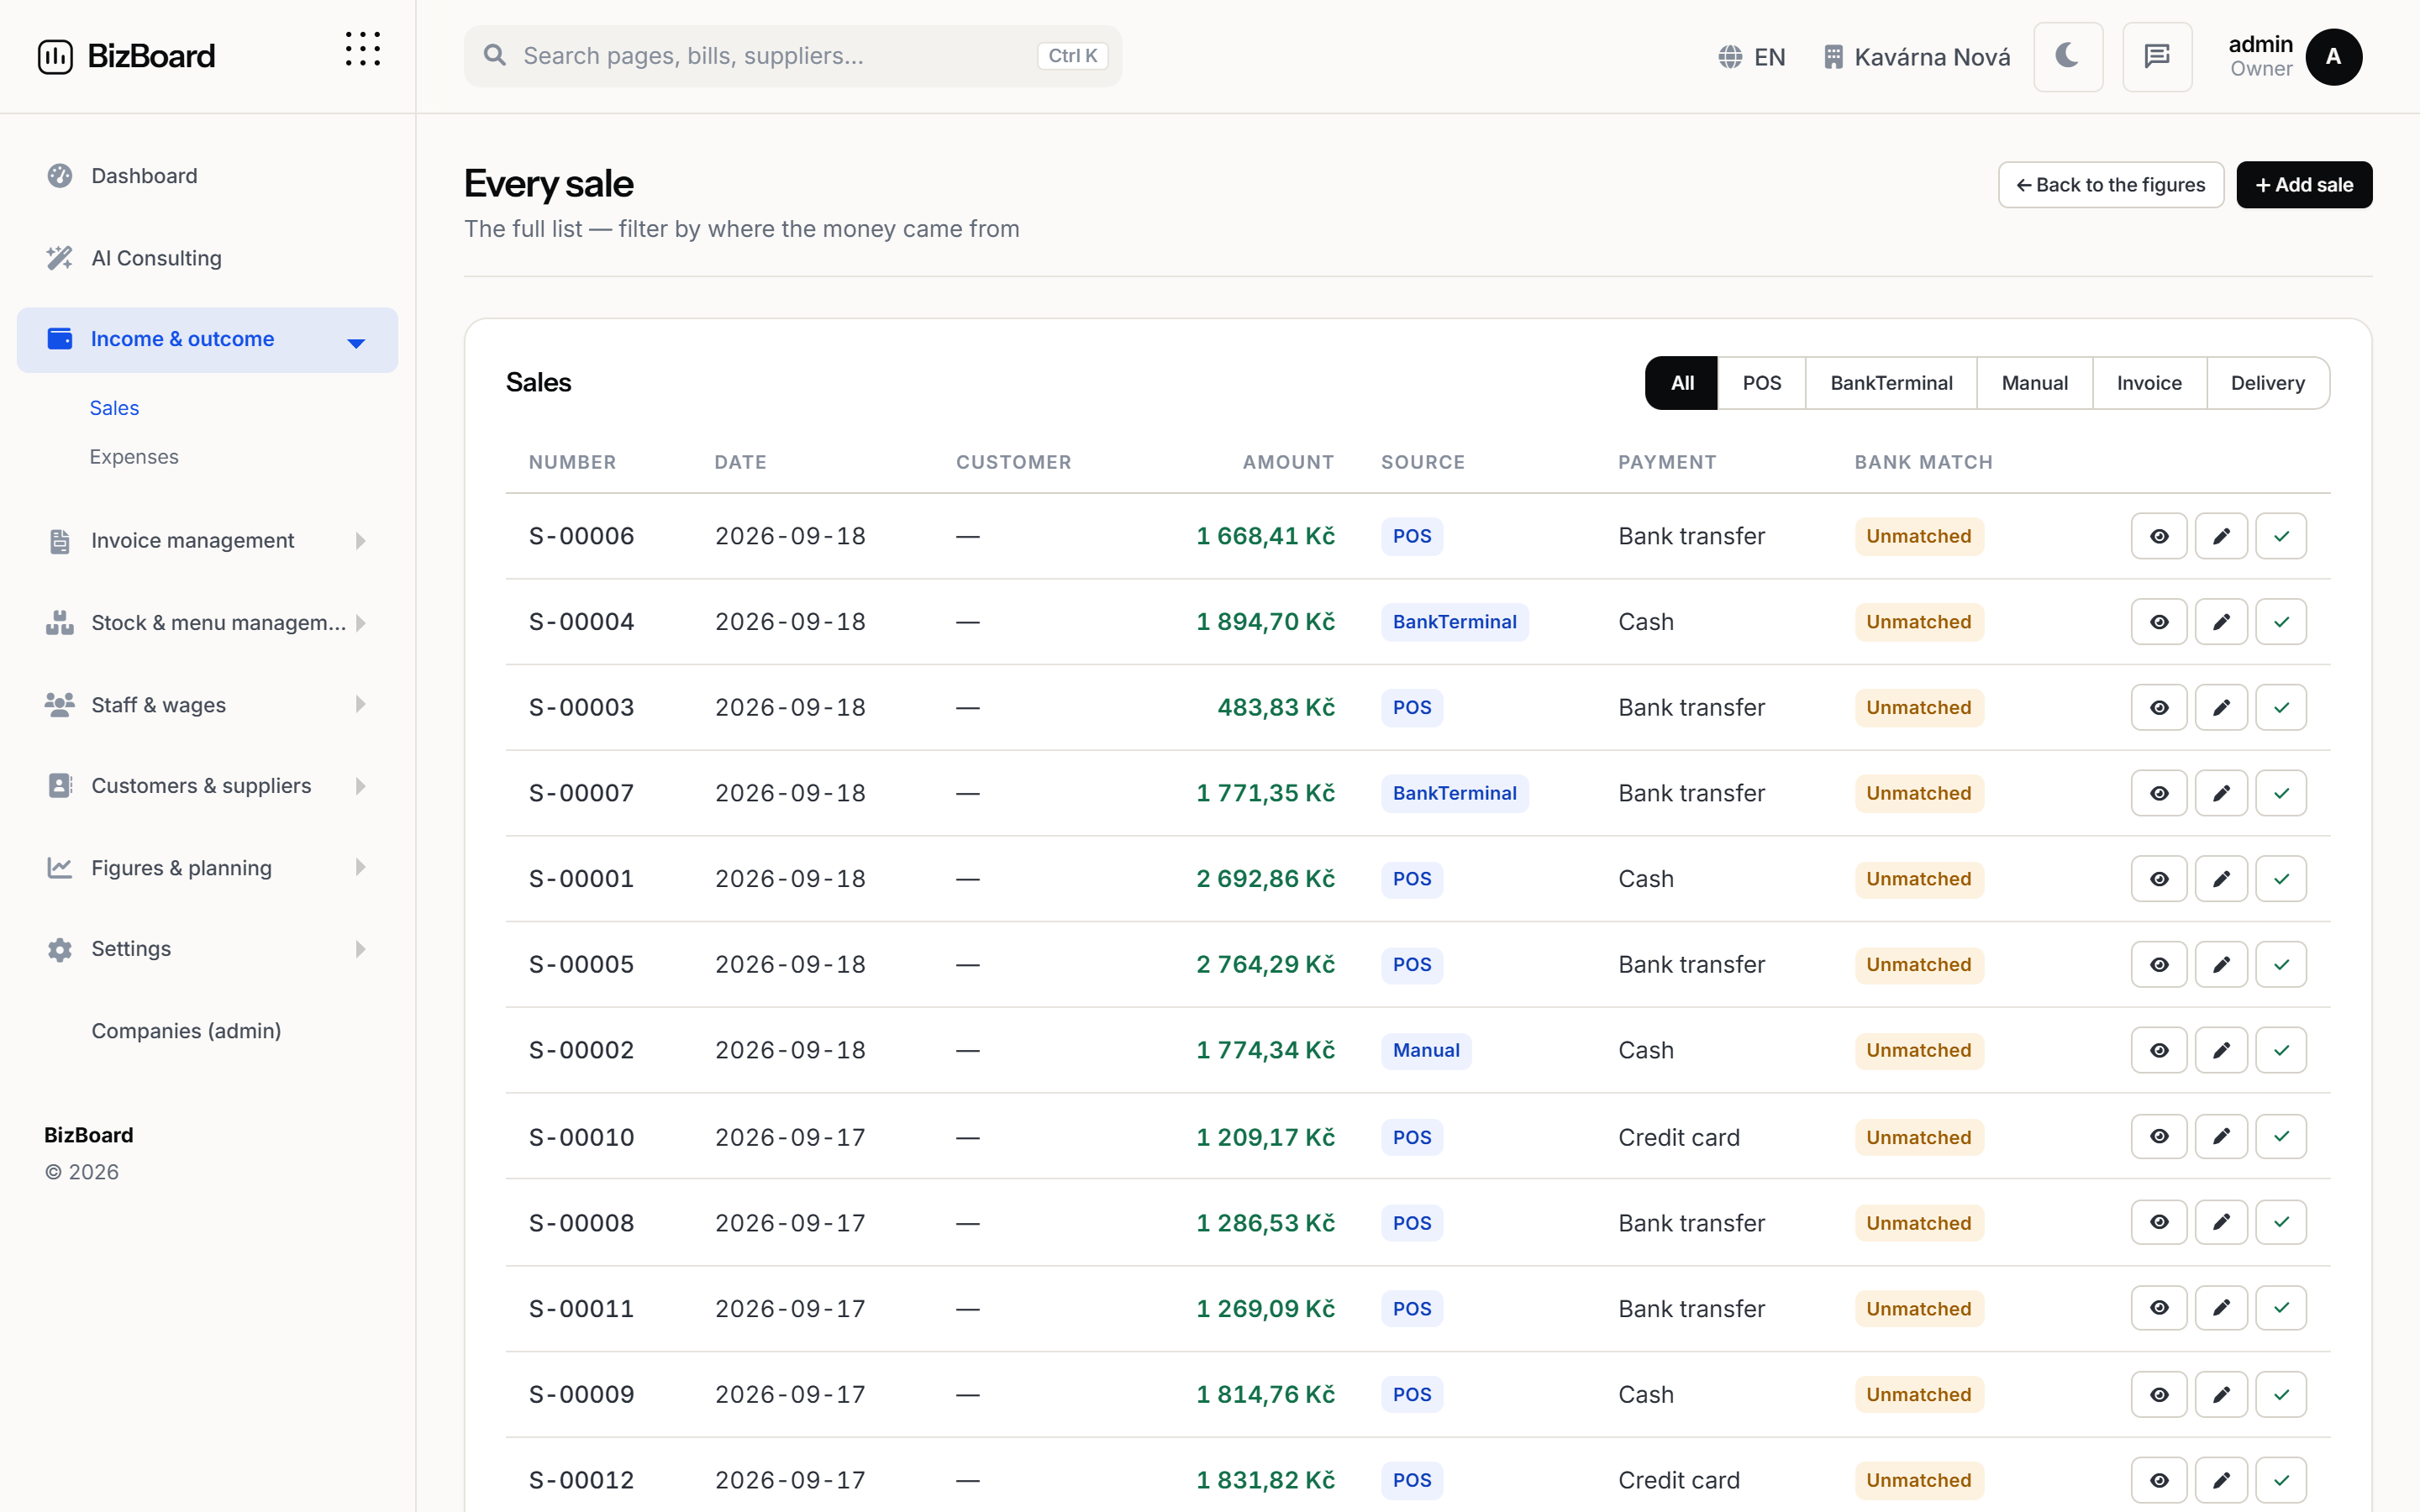Filter sales by POS tab
Viewport: 2420px width, 1512px height.
[x=1761, y=383]
